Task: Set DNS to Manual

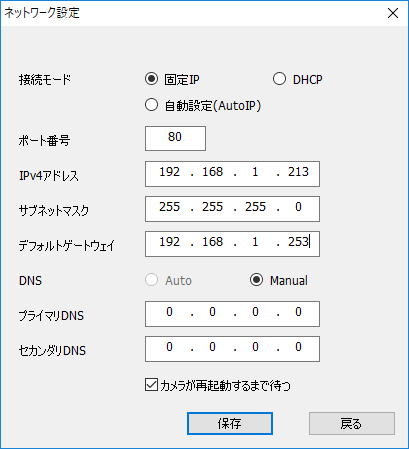Action: [x=256, y=280]
